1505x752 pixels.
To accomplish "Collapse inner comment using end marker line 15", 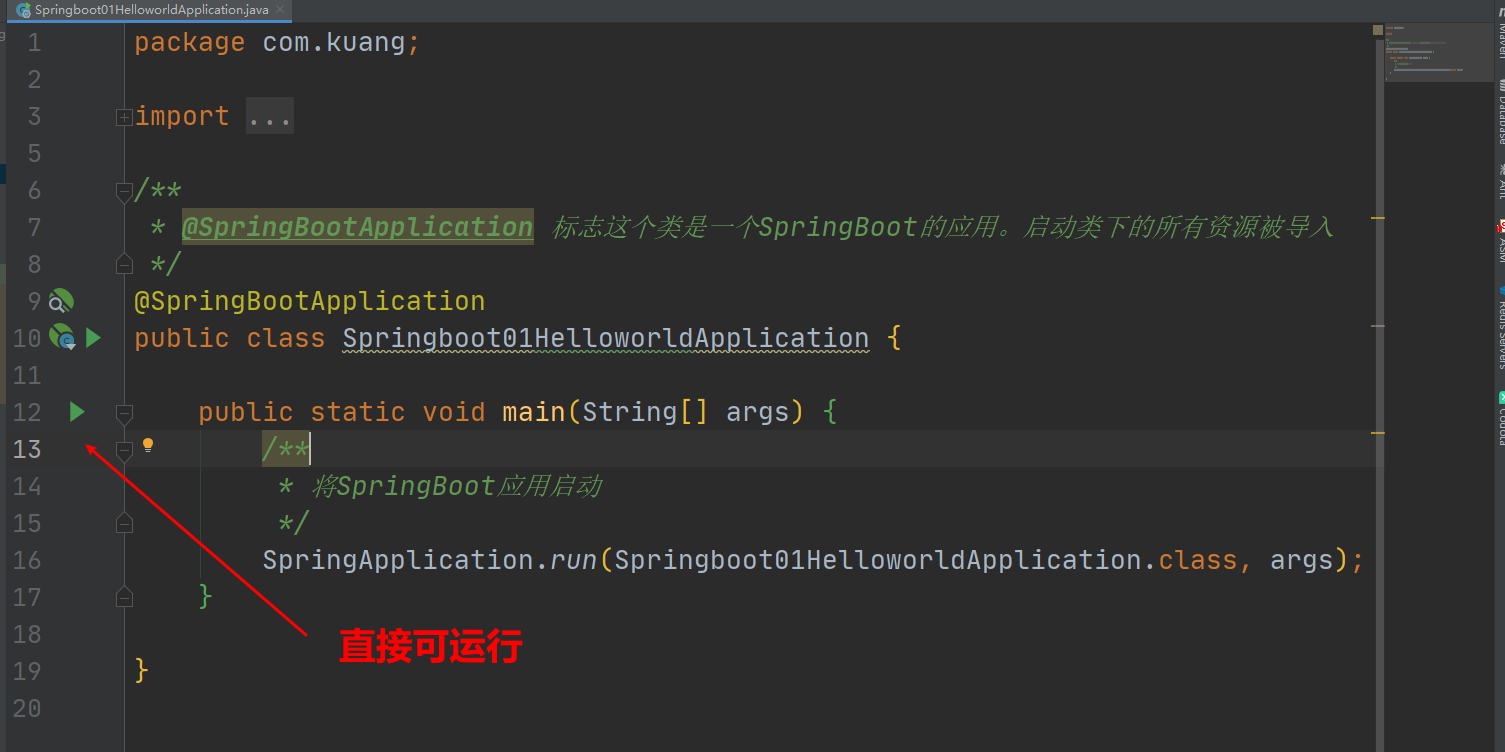I will [x=124, y=523].
